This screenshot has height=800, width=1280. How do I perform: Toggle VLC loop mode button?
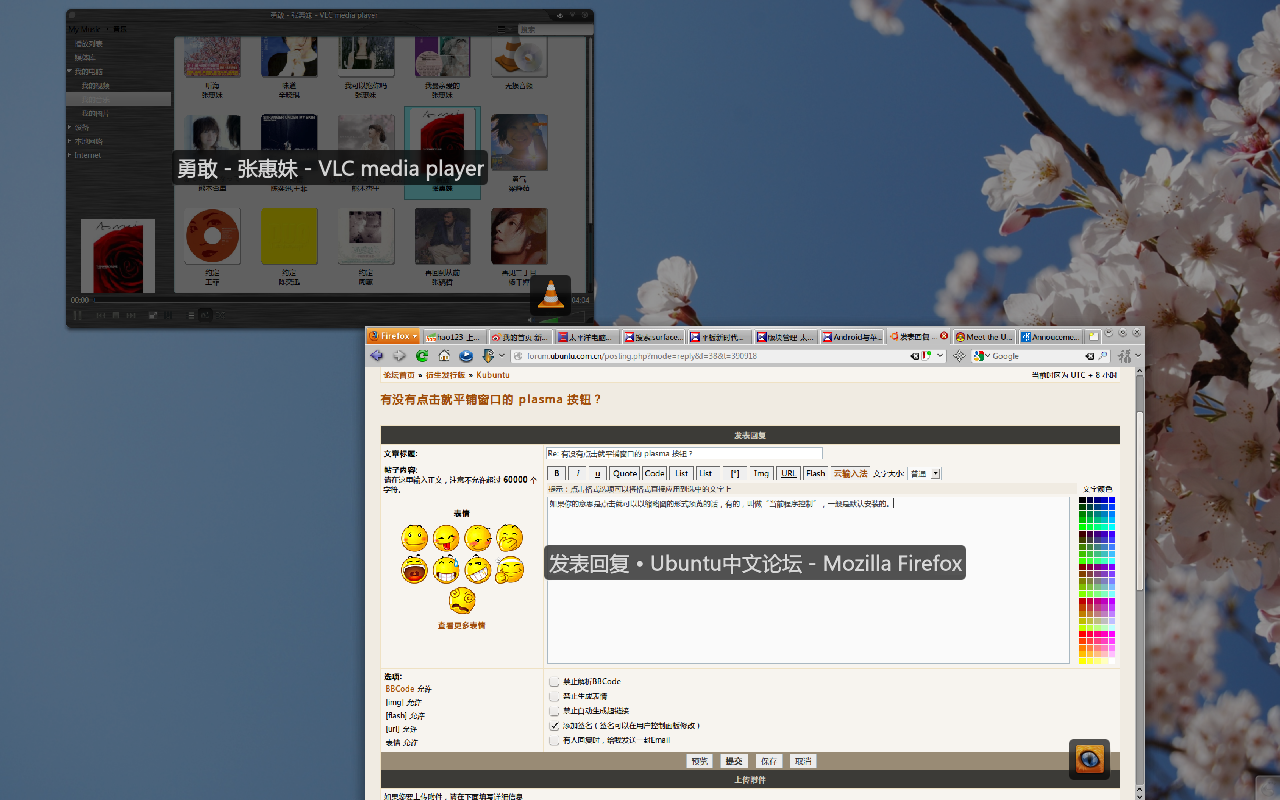click(x=205, y=315)
